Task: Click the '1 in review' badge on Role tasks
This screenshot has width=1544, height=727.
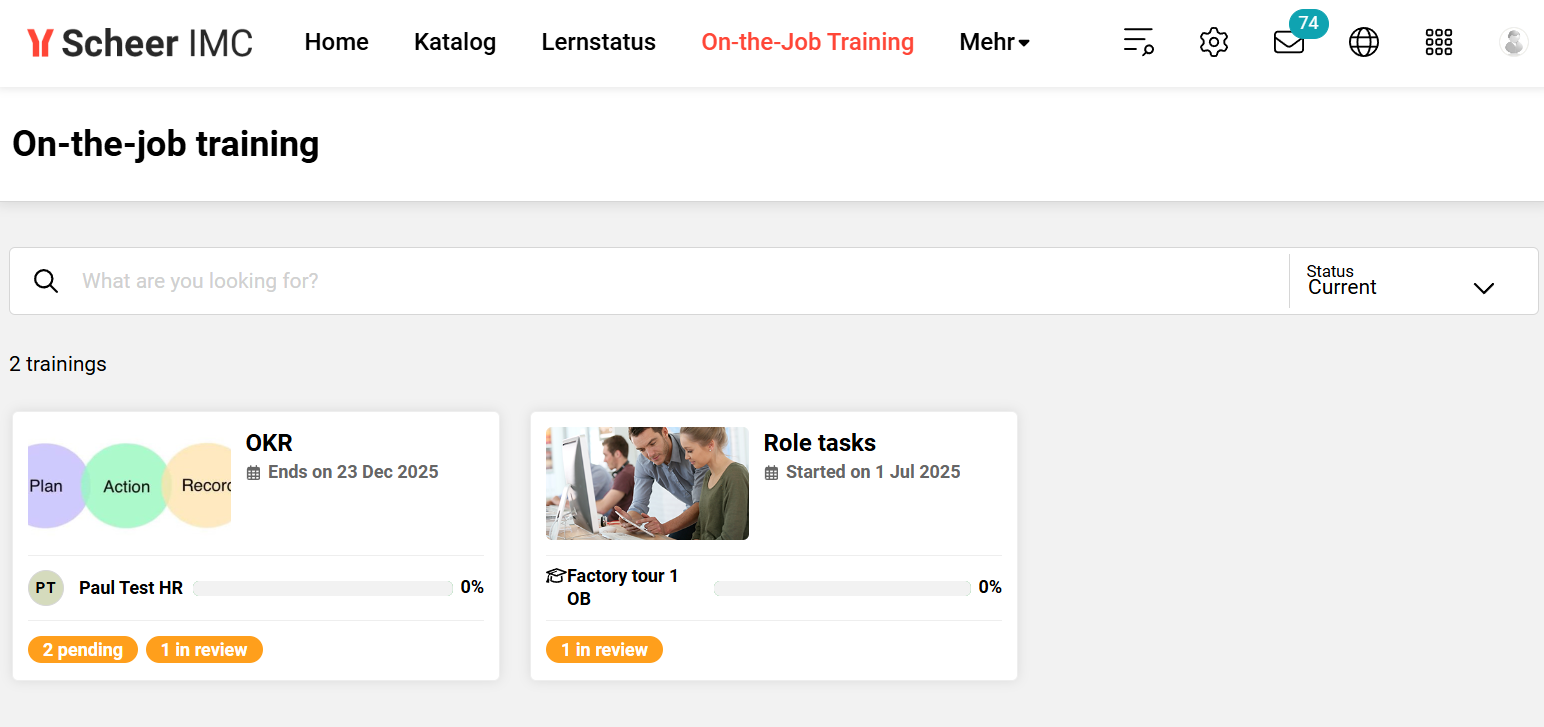Action: [x=604, y=649]
